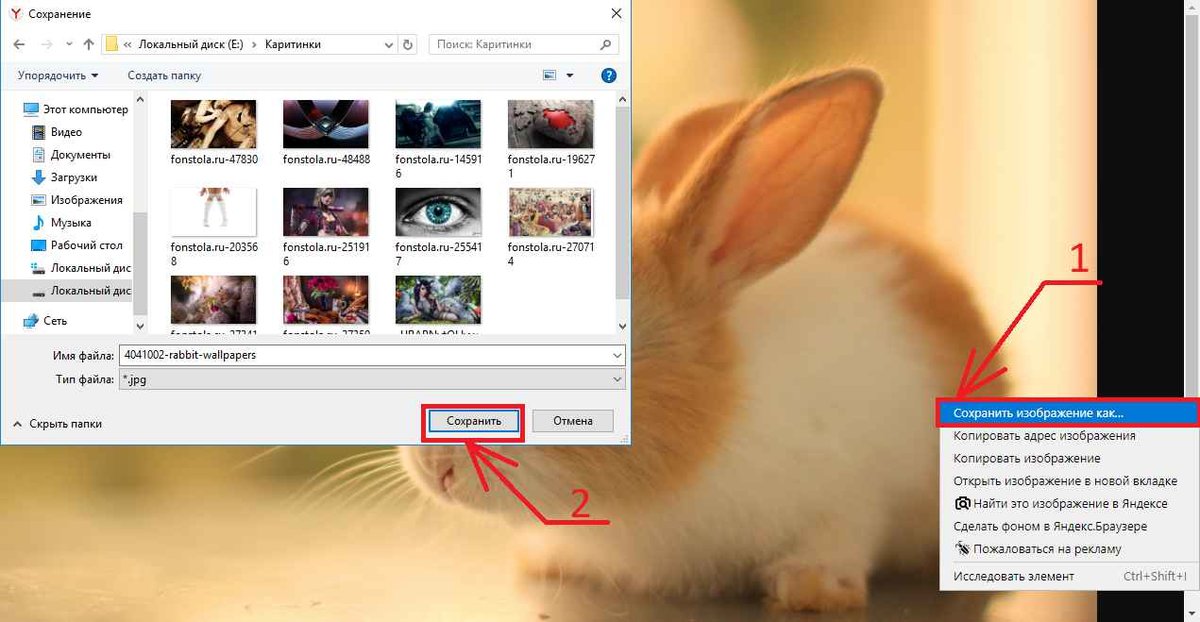Open the blue Help question mark icon
This screenshot has height=622, width=1200.
tap(608, 75)
